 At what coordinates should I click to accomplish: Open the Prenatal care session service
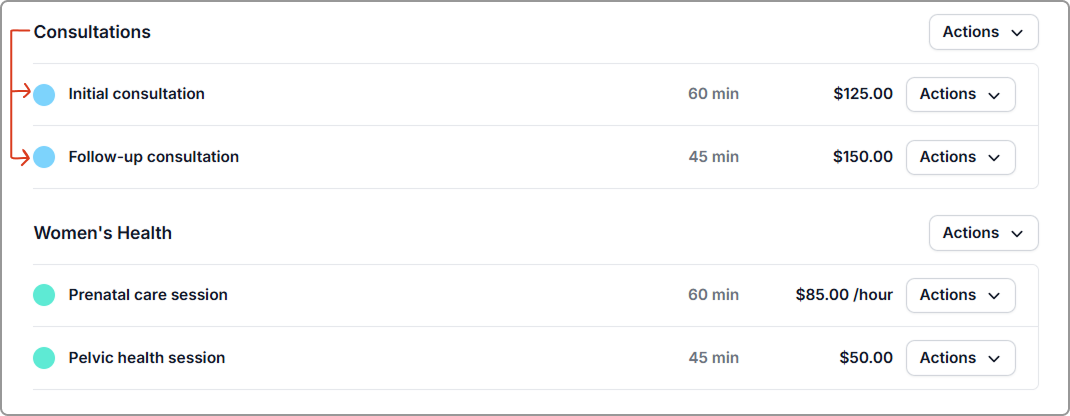click(x=148, y=295)
